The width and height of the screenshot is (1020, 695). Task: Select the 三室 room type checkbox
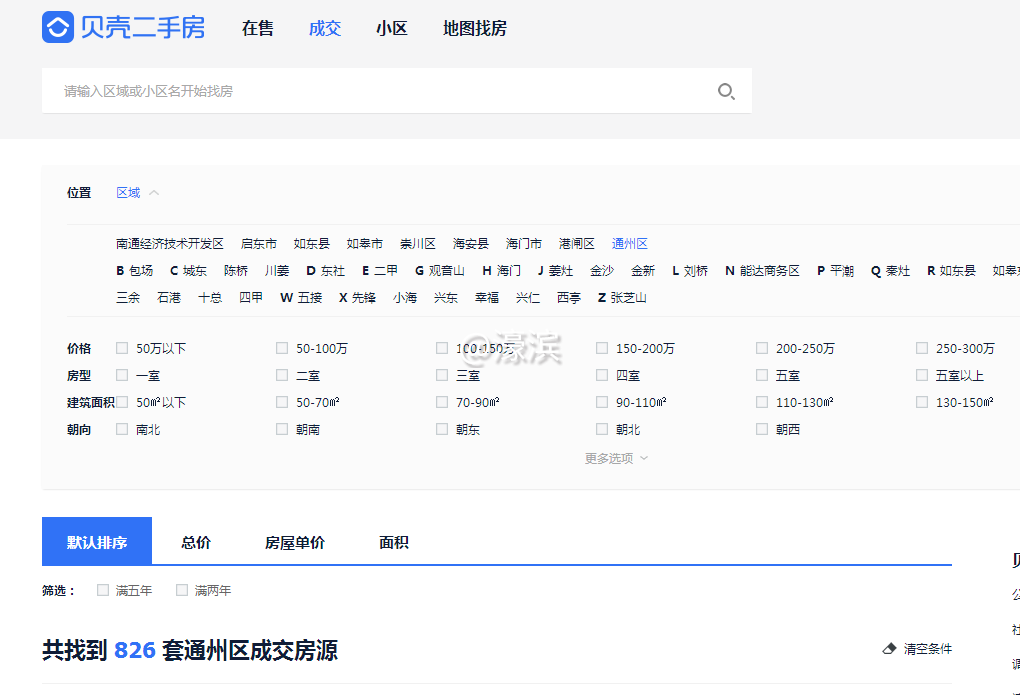[x=441, y=374]
